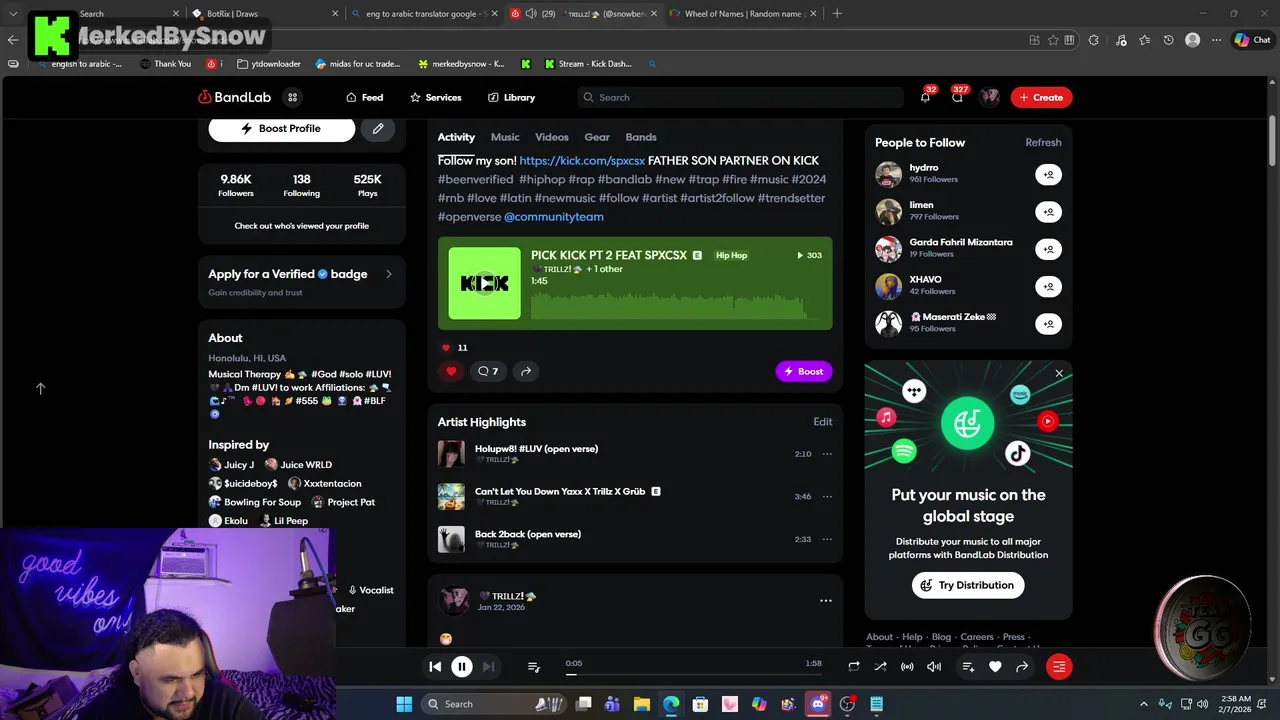Click the Windows taskbar Search box

pyautogui.click(x=494, y=704)
